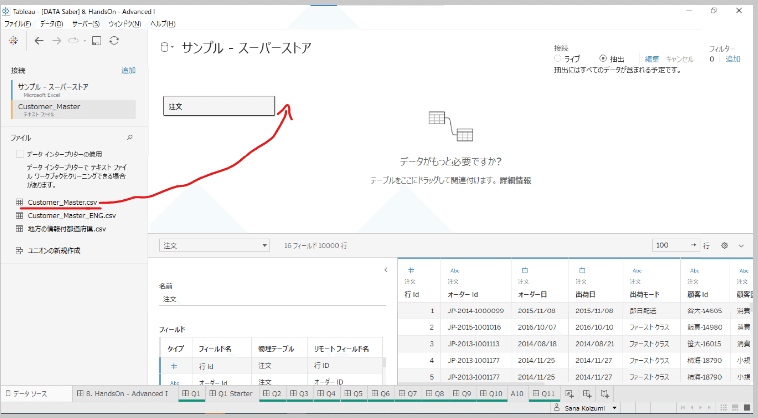
Task: Open the ファイル(F) menu
Action: pyautogui.click(x=18, y=24)
